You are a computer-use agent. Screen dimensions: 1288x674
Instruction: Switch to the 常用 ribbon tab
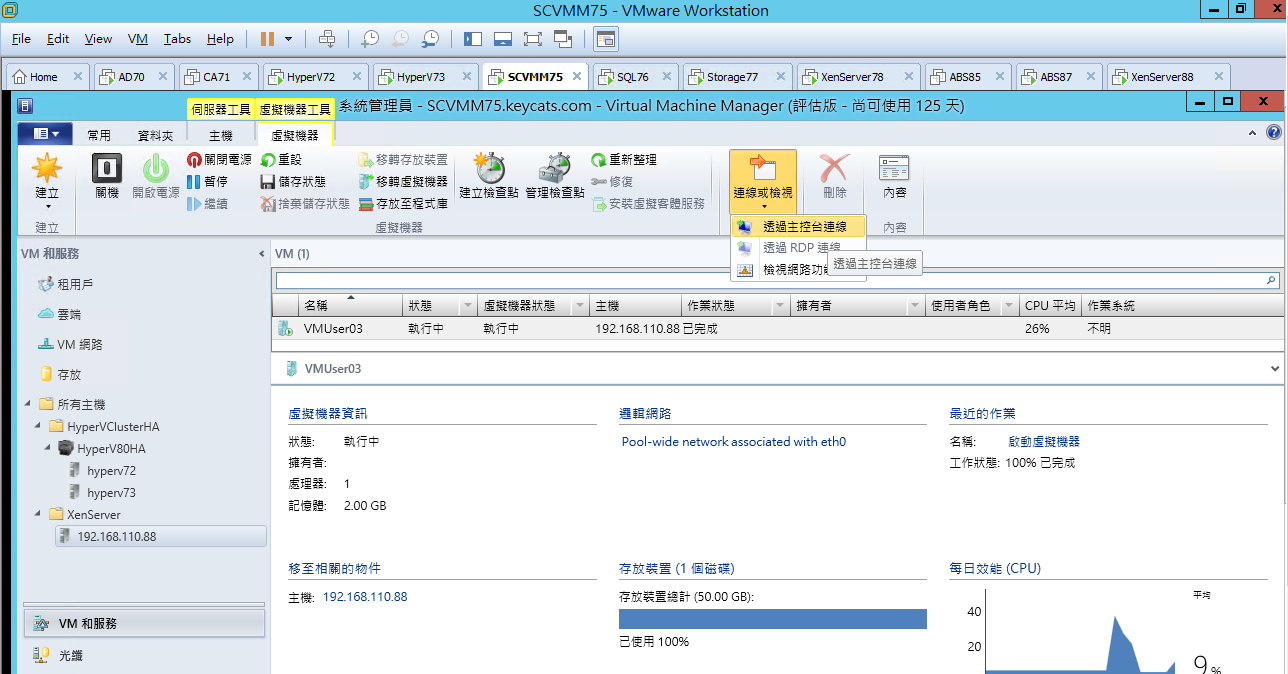click(x=99, y=135)
